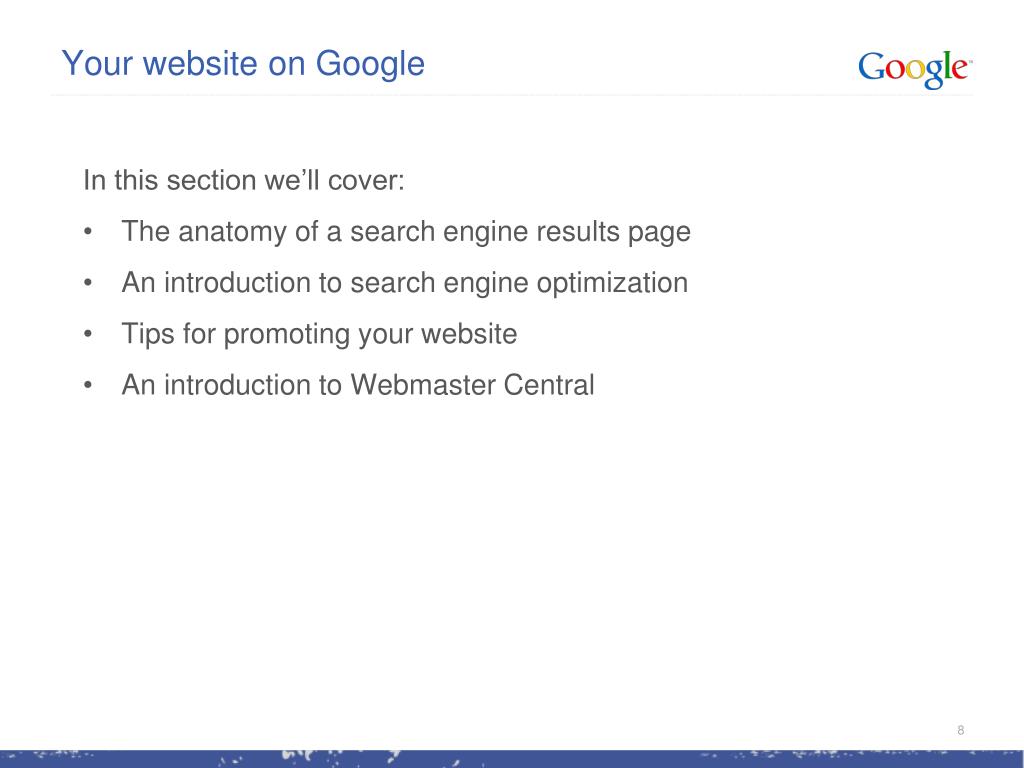
Task: Click the divider line under the title
Action: click(512, 95)
